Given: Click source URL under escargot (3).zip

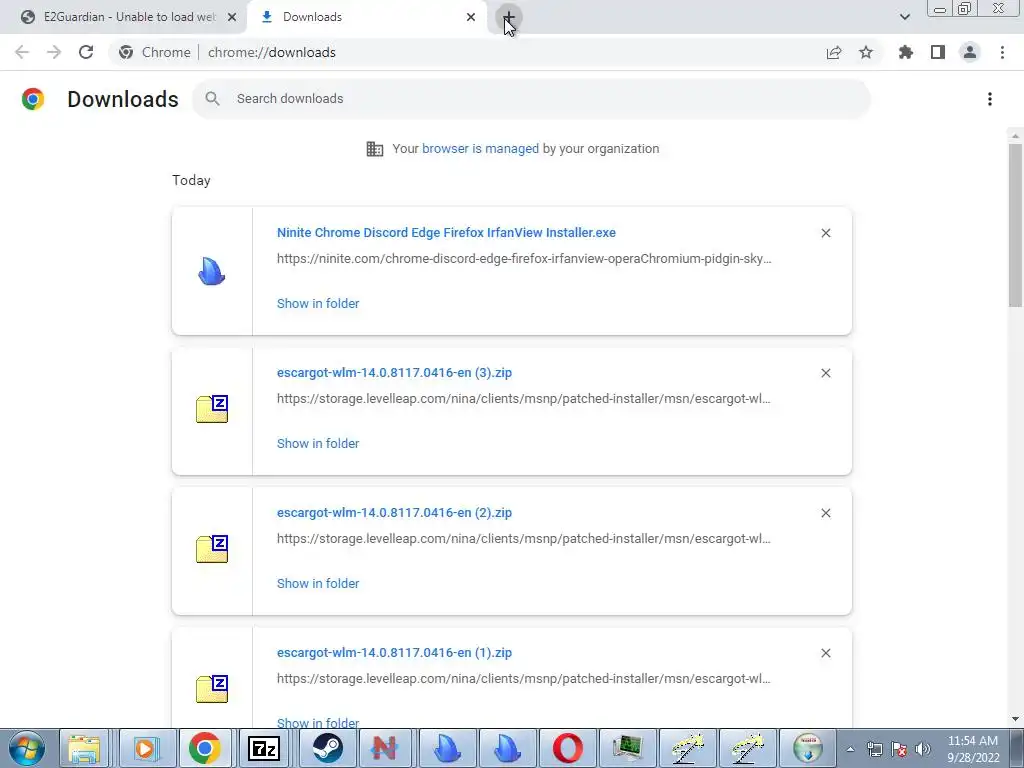Looking at the screenshot, I should click(524, 398).
